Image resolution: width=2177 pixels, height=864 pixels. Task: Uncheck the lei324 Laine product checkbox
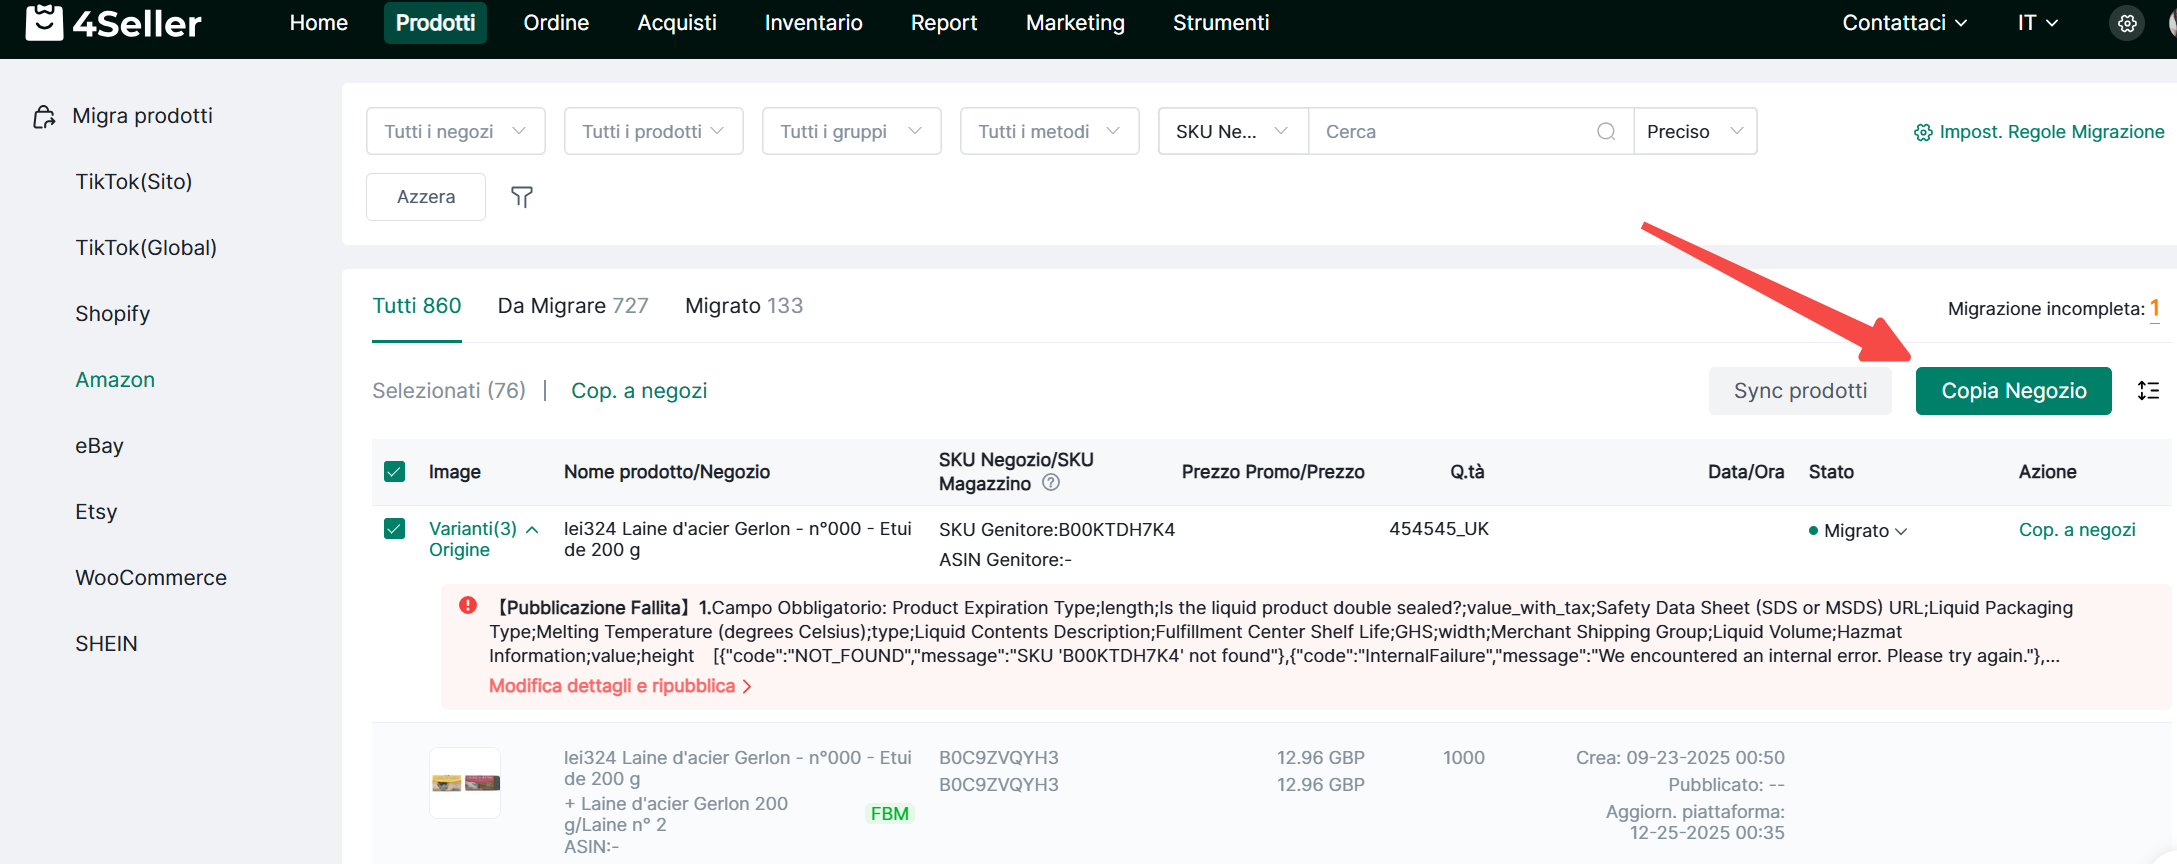tap(395, 529)
